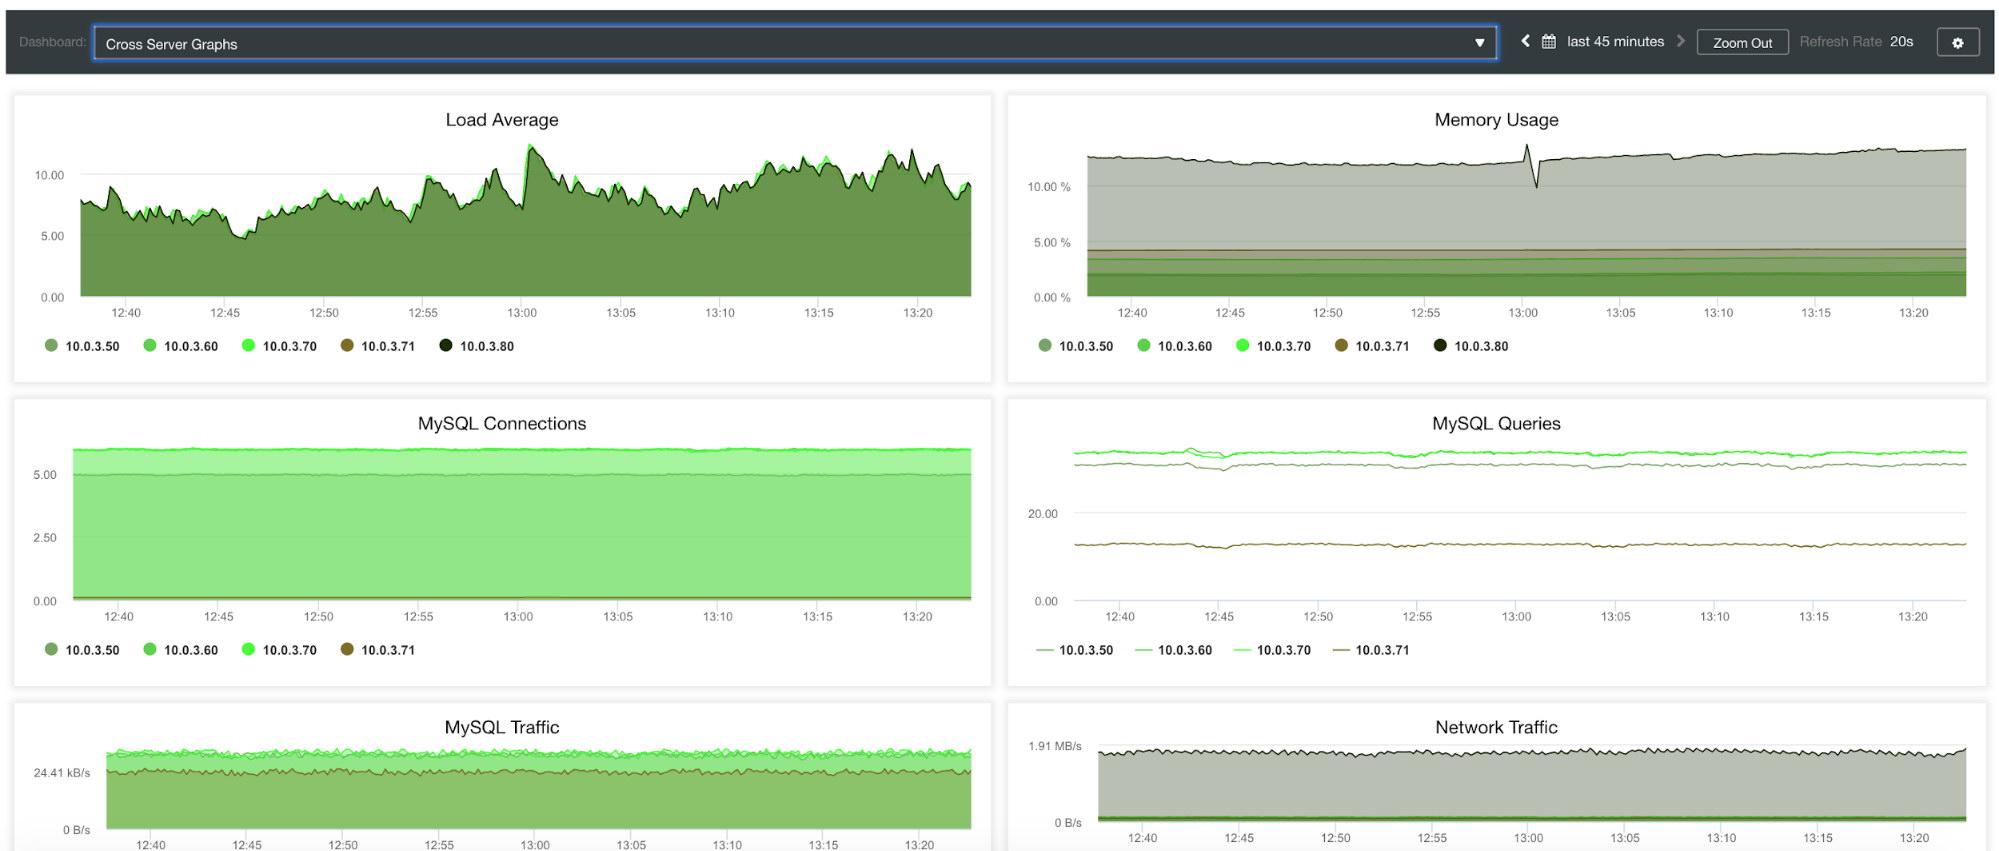Viewport: 1999px width, 851px height.
Task: Toggle 10.0.3.70 series in Load Average legend
Action: (x=279, y=346)
